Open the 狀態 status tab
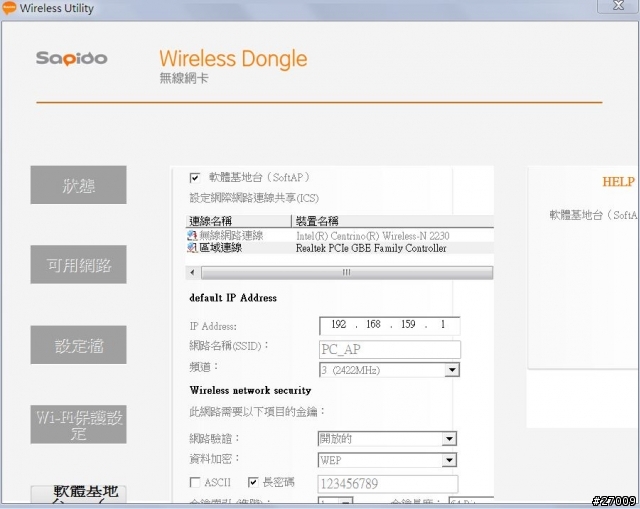Viewport: 640px width, 509px height. [x=78, y=185]
